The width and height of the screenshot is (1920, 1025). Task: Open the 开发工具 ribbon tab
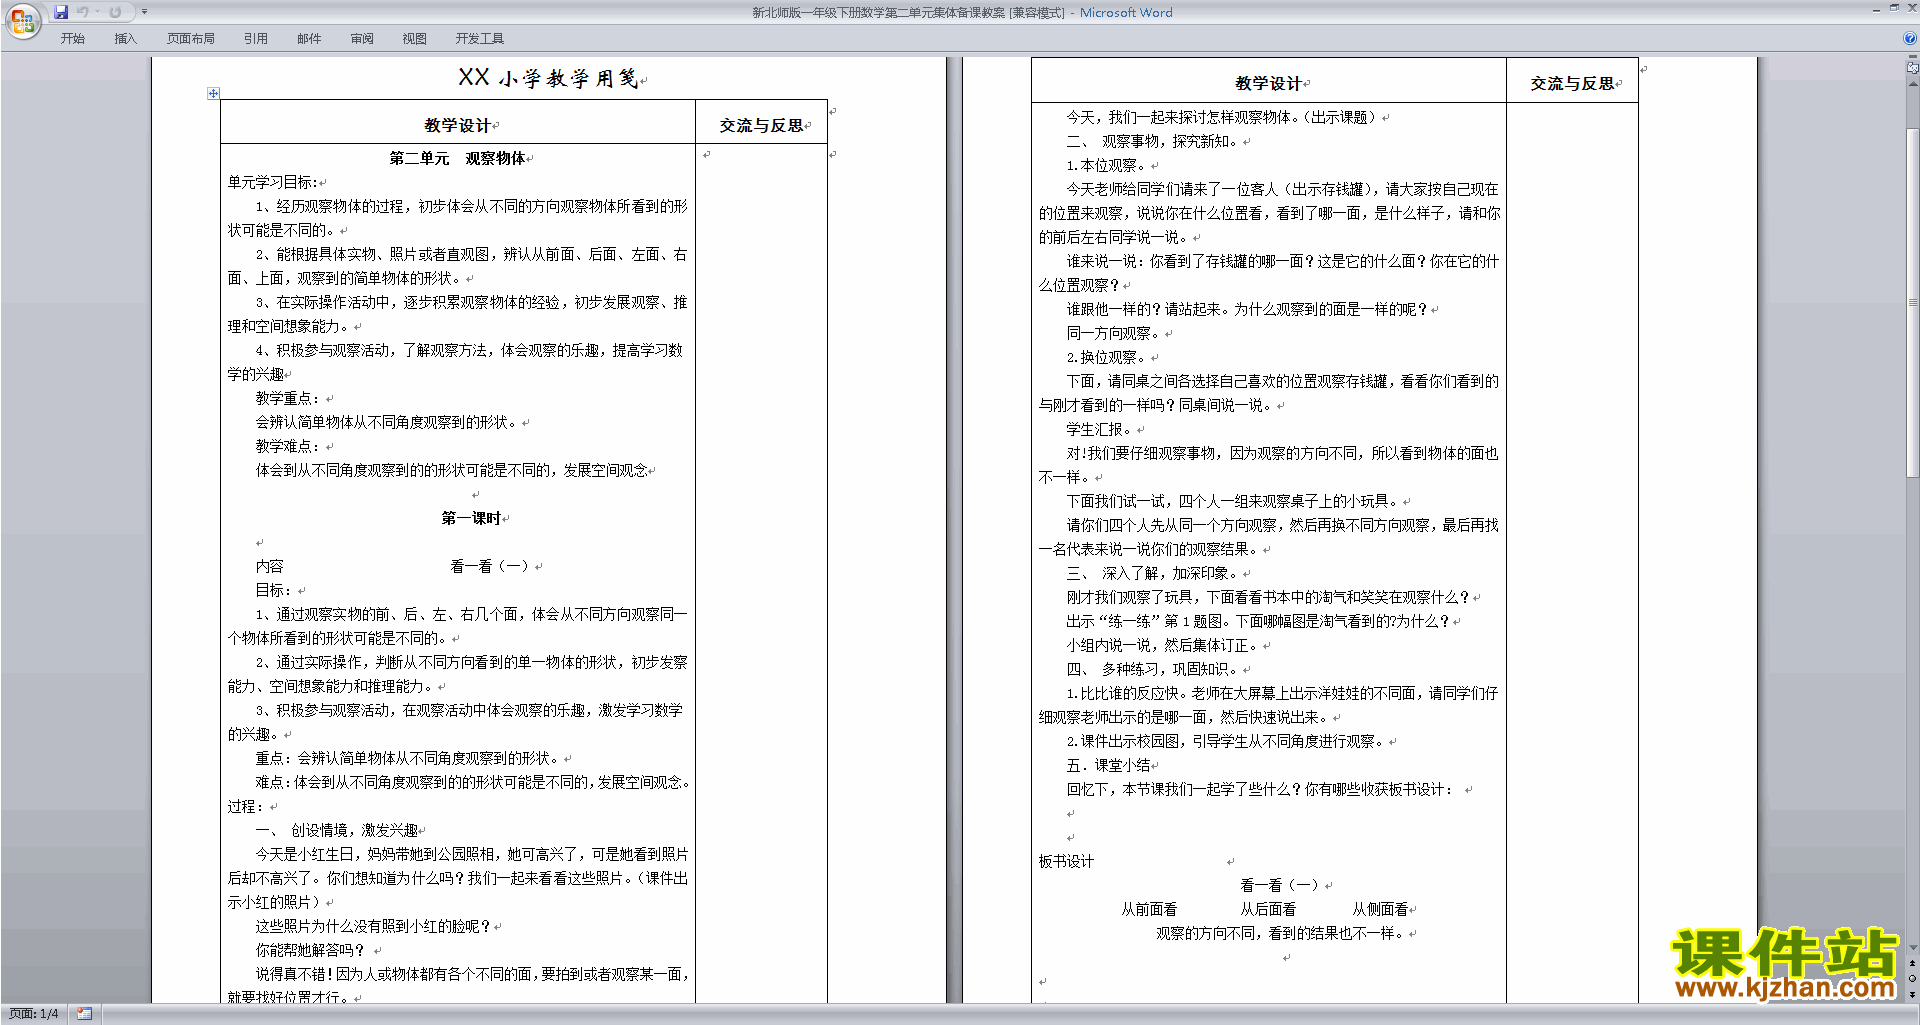pos(480,39)
